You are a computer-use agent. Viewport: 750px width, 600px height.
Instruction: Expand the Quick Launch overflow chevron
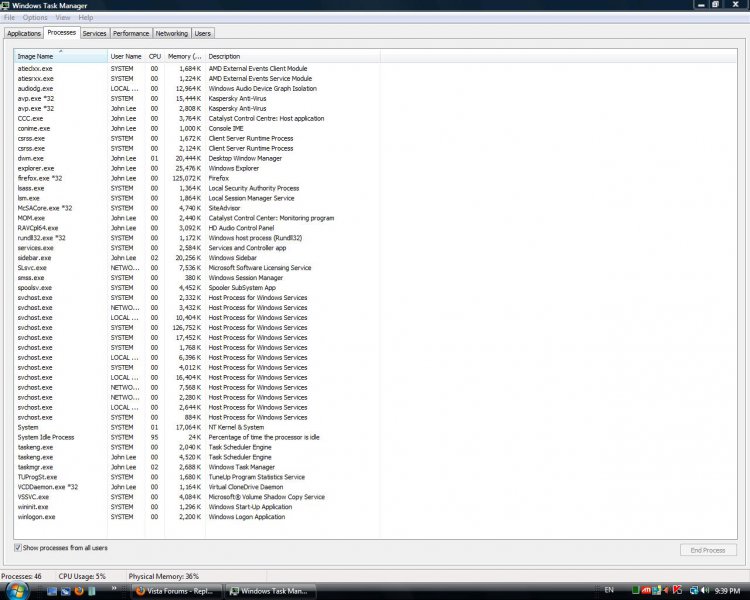pos(114,589)
